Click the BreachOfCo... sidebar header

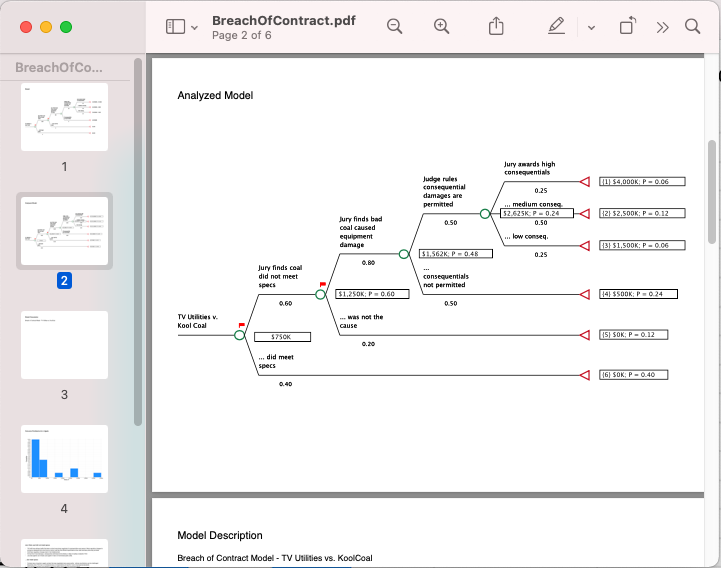59,68
